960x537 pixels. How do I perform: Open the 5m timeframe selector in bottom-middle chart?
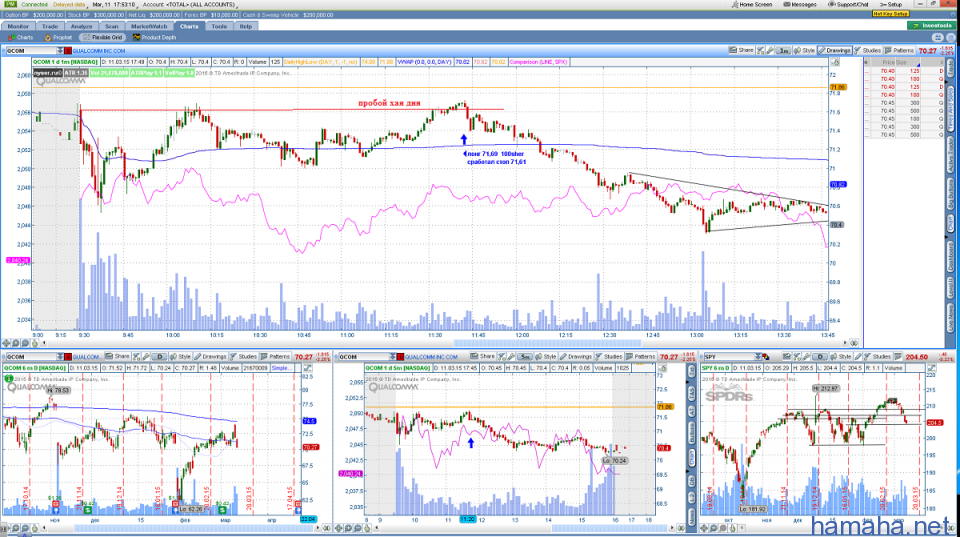coord(525,356)
